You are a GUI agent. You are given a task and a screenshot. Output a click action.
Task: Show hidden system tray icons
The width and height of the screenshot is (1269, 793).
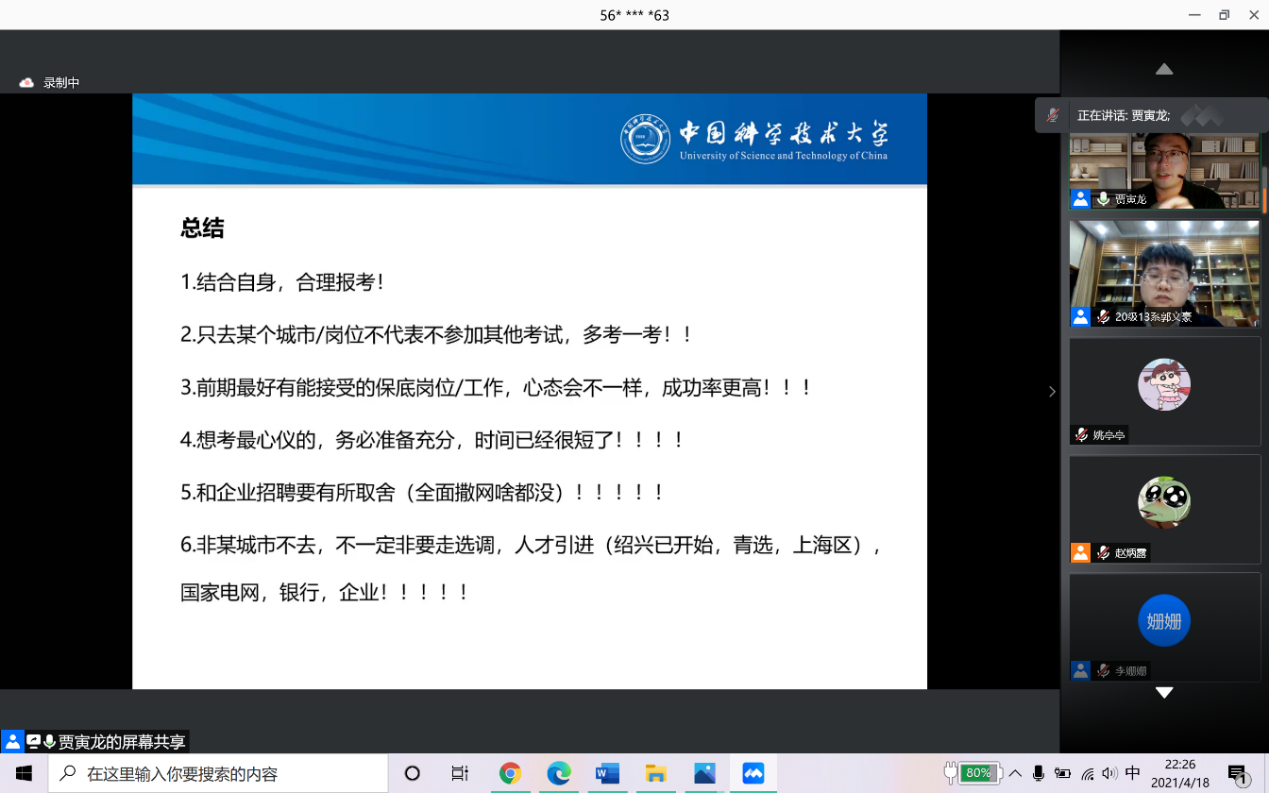(1015, 773)
